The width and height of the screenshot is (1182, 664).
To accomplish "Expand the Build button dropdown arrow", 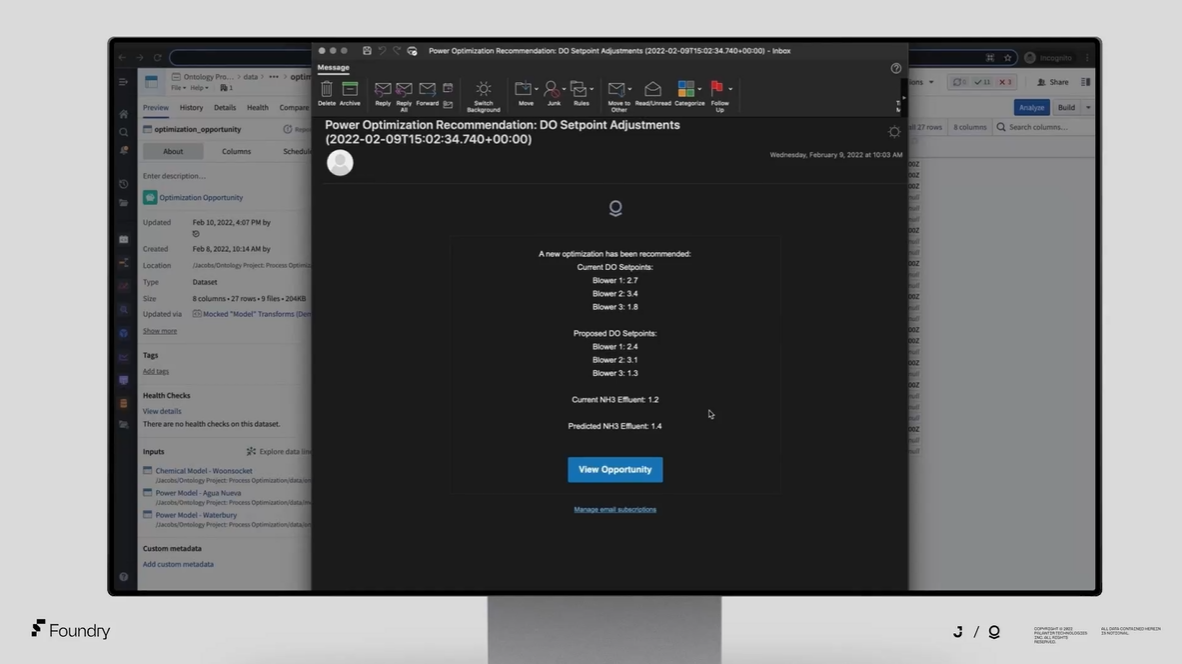I will [1088, 107].
